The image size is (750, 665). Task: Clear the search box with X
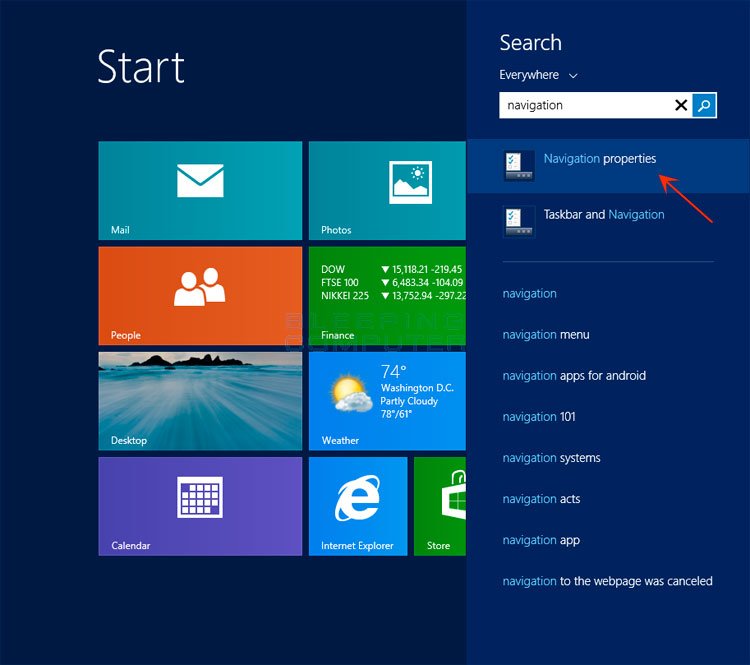(681, 105)
